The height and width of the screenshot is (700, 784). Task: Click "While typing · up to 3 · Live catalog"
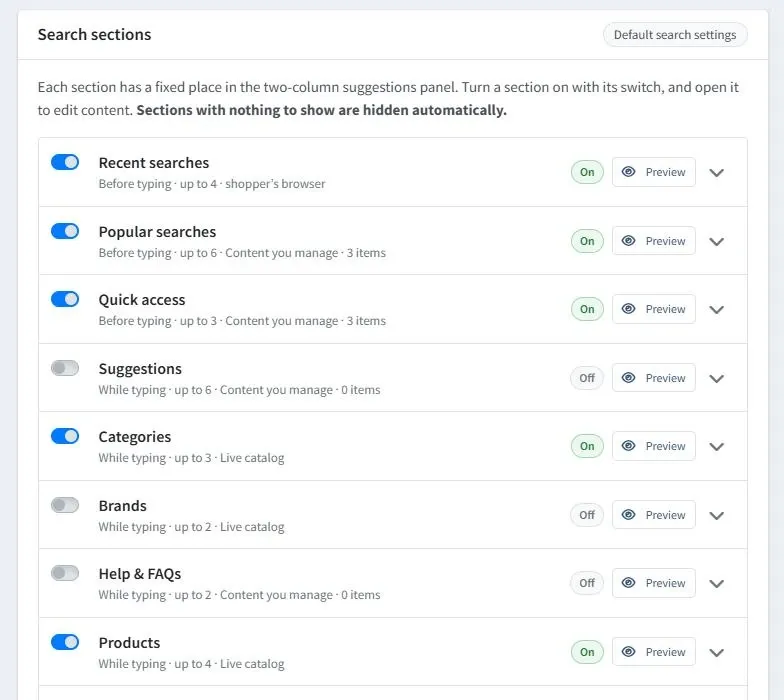tap(191, 458)
